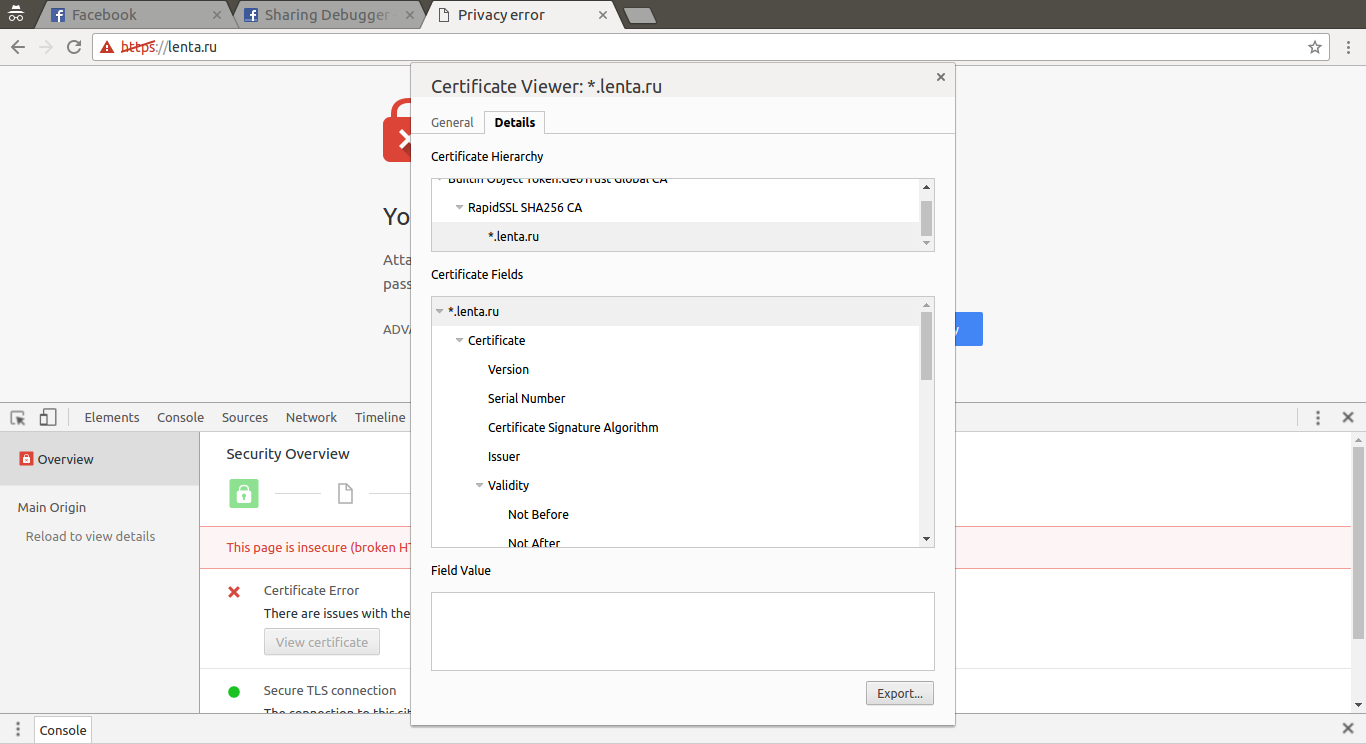Click the red X Certificate Error icon

tap(234, 592)
